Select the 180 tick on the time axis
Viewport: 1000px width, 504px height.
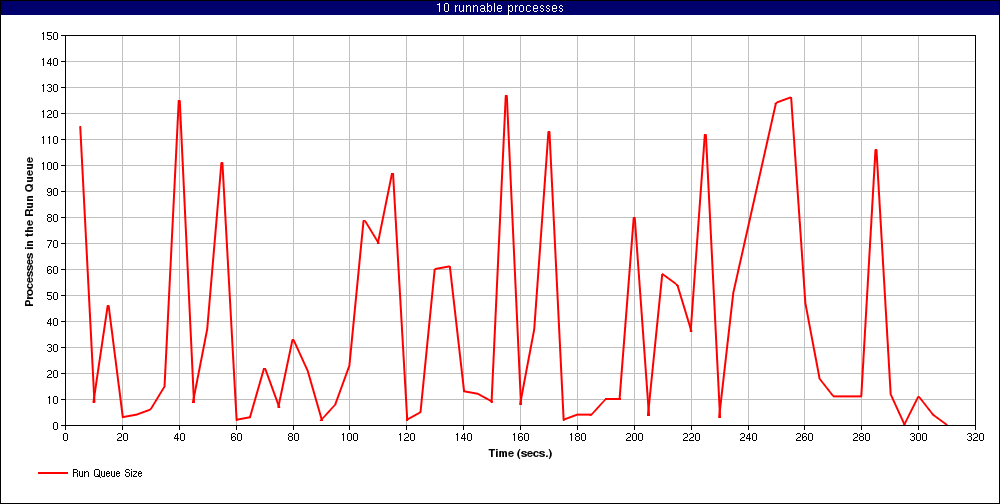pyautogui.click(x=577, y=437)
